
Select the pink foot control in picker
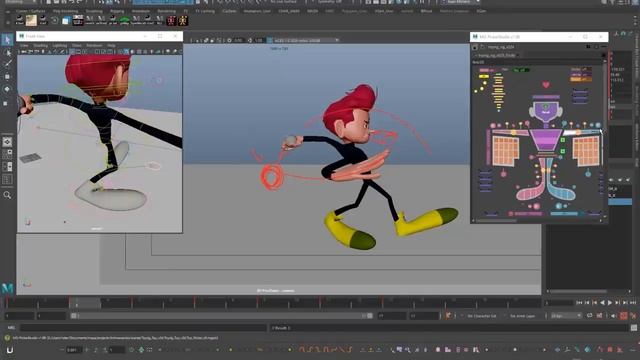click(x=530, y=192)
